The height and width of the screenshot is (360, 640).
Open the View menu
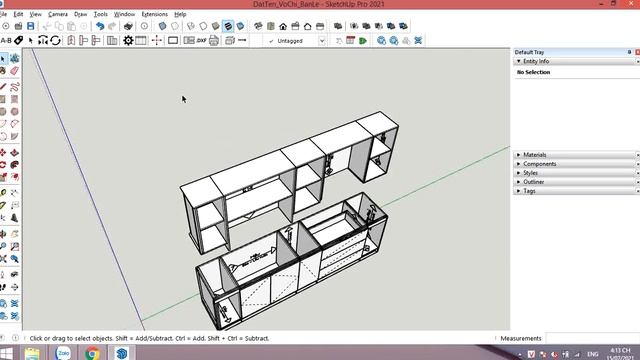coord(36,14)
